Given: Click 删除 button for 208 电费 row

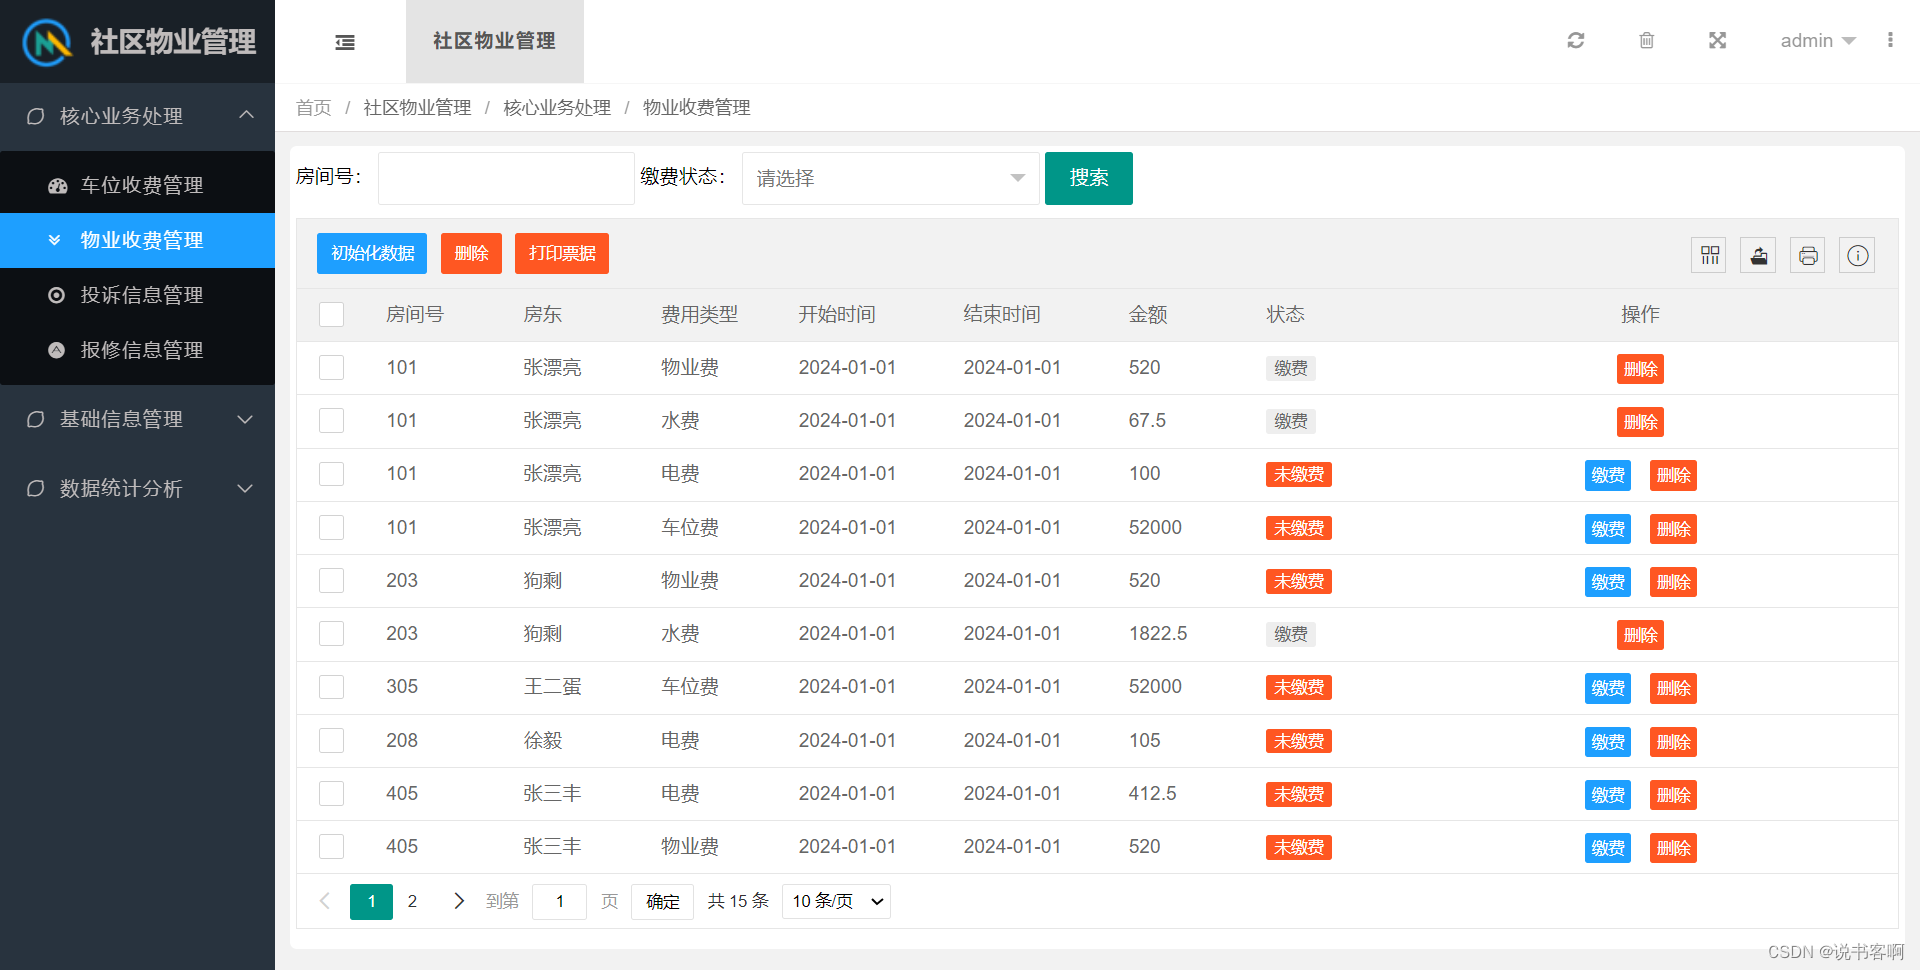Looking at the screenshot, I should click(1673, 742).
